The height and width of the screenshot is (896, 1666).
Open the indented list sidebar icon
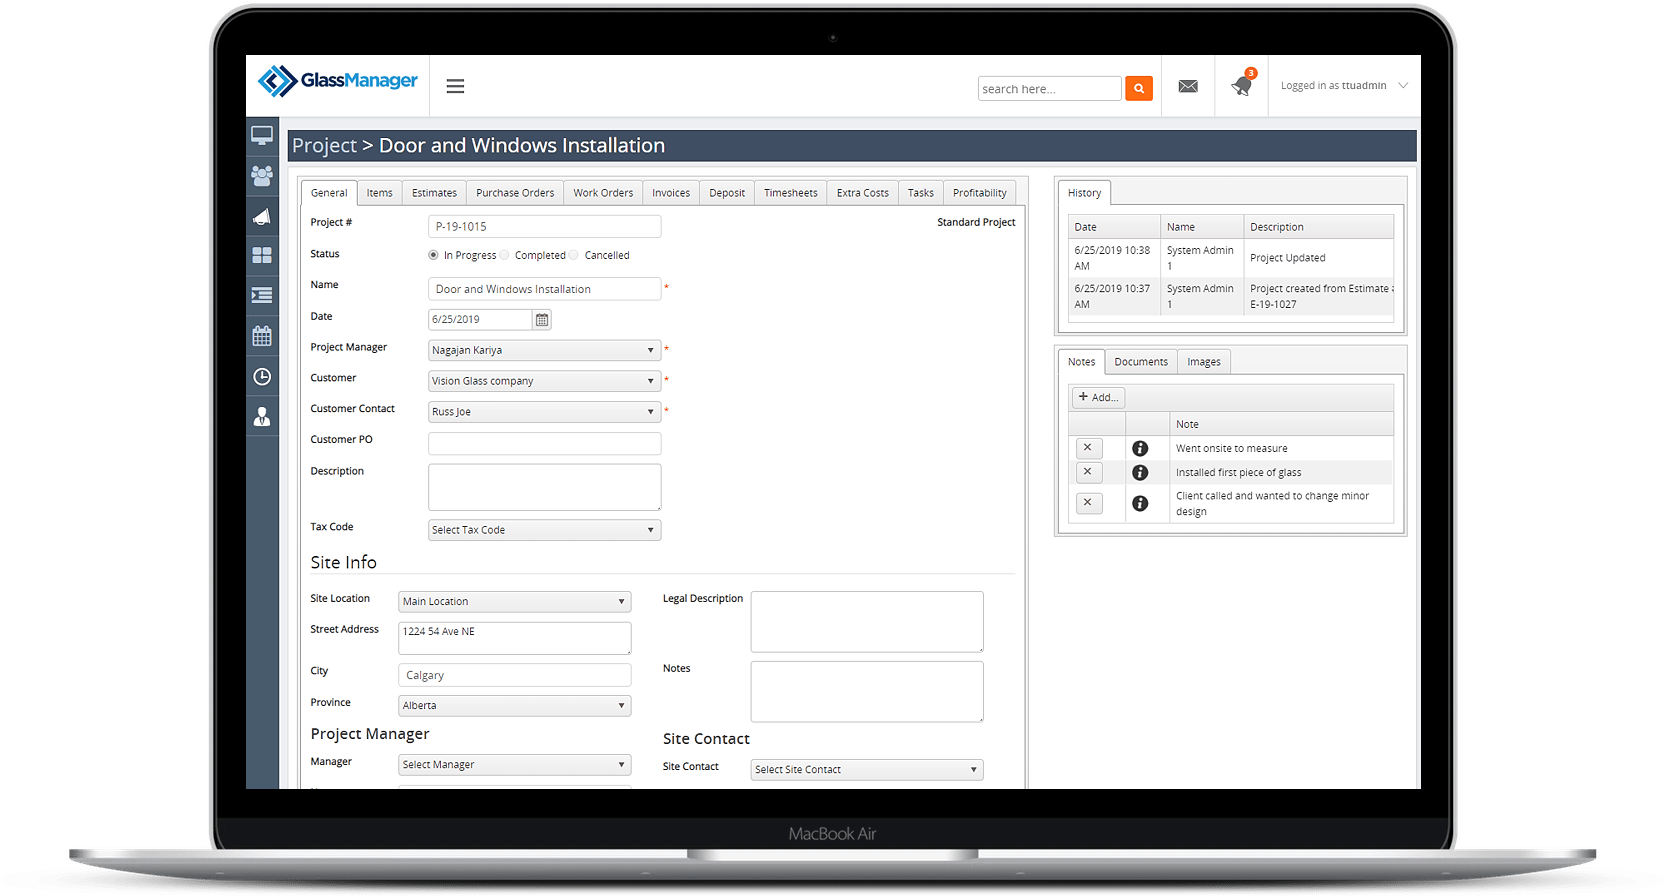point(262,296)
